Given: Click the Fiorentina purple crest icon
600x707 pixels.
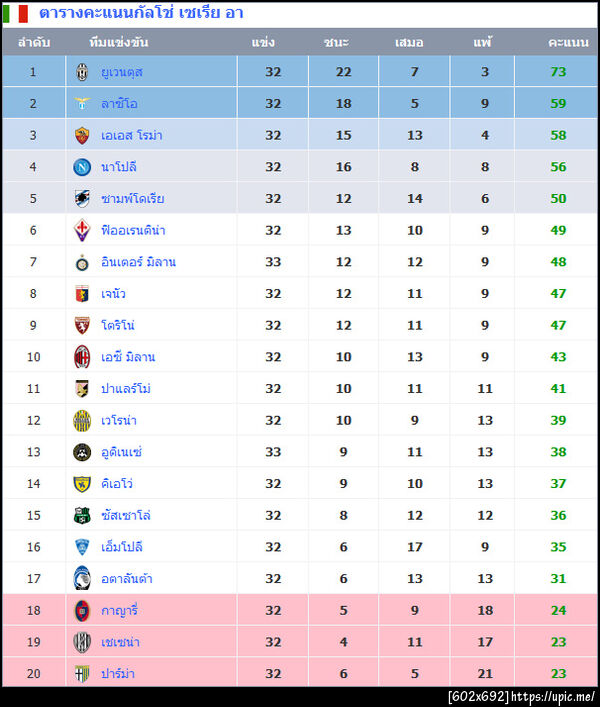Looking at the screenshot, I should pos(82,230).
